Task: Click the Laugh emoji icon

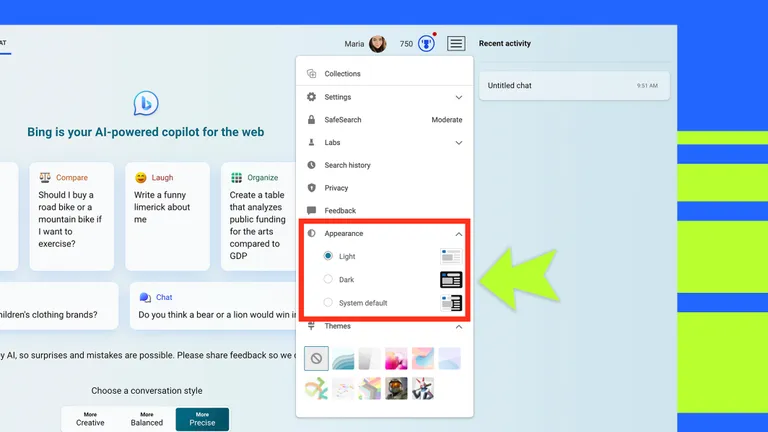Action: coord(141,177)
